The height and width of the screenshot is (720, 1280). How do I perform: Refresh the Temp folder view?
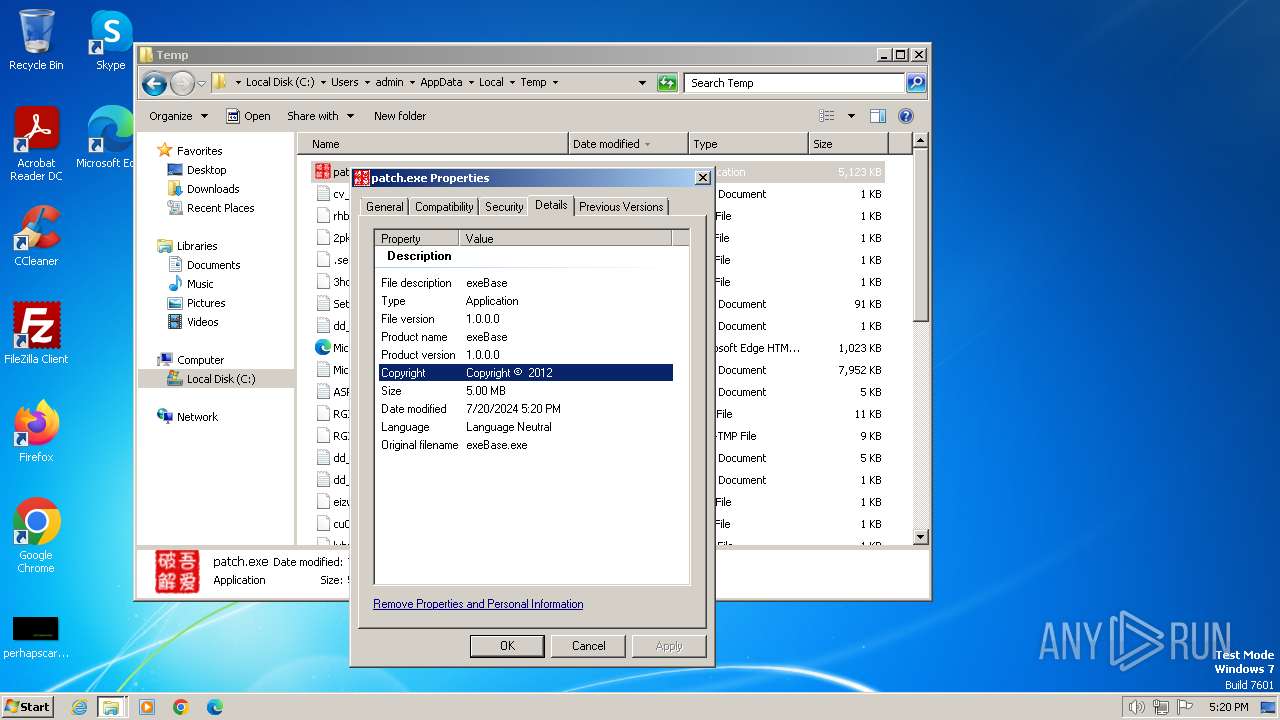(x=667, y=83)
